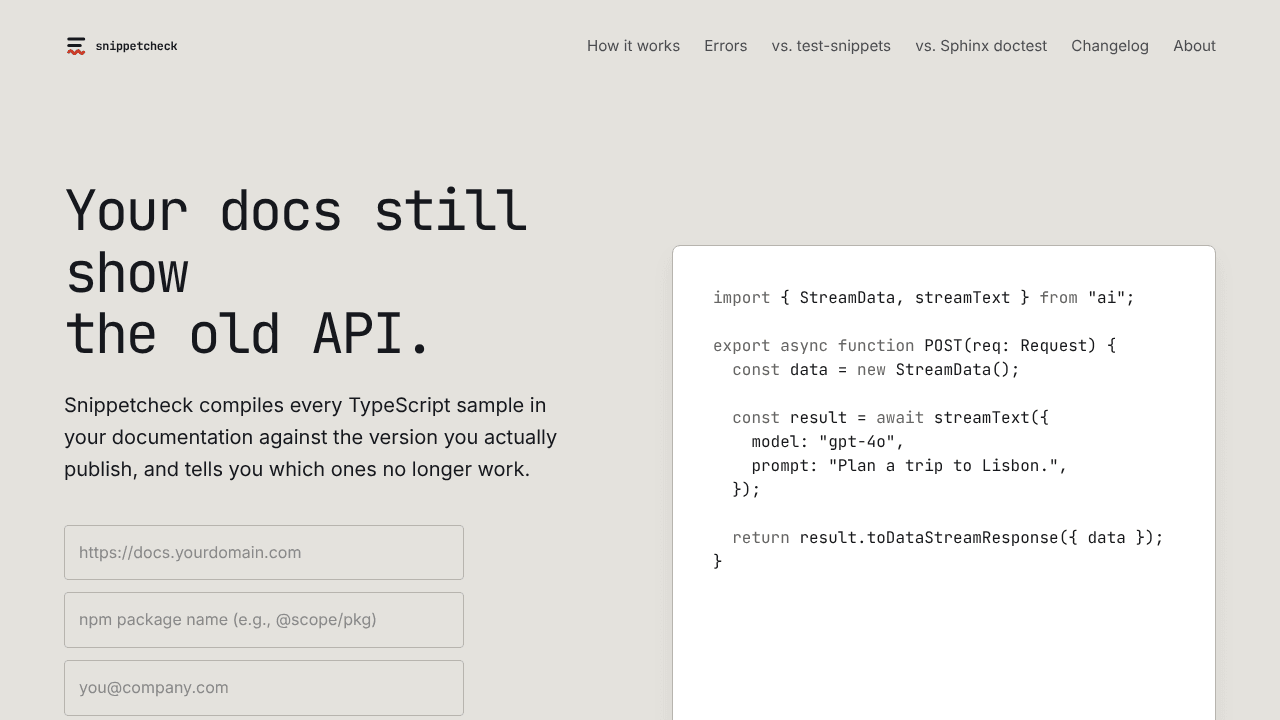Click the snippetcheck logo icon
This screenshot has height=720, width=1280.
click(x=76, y=46)
